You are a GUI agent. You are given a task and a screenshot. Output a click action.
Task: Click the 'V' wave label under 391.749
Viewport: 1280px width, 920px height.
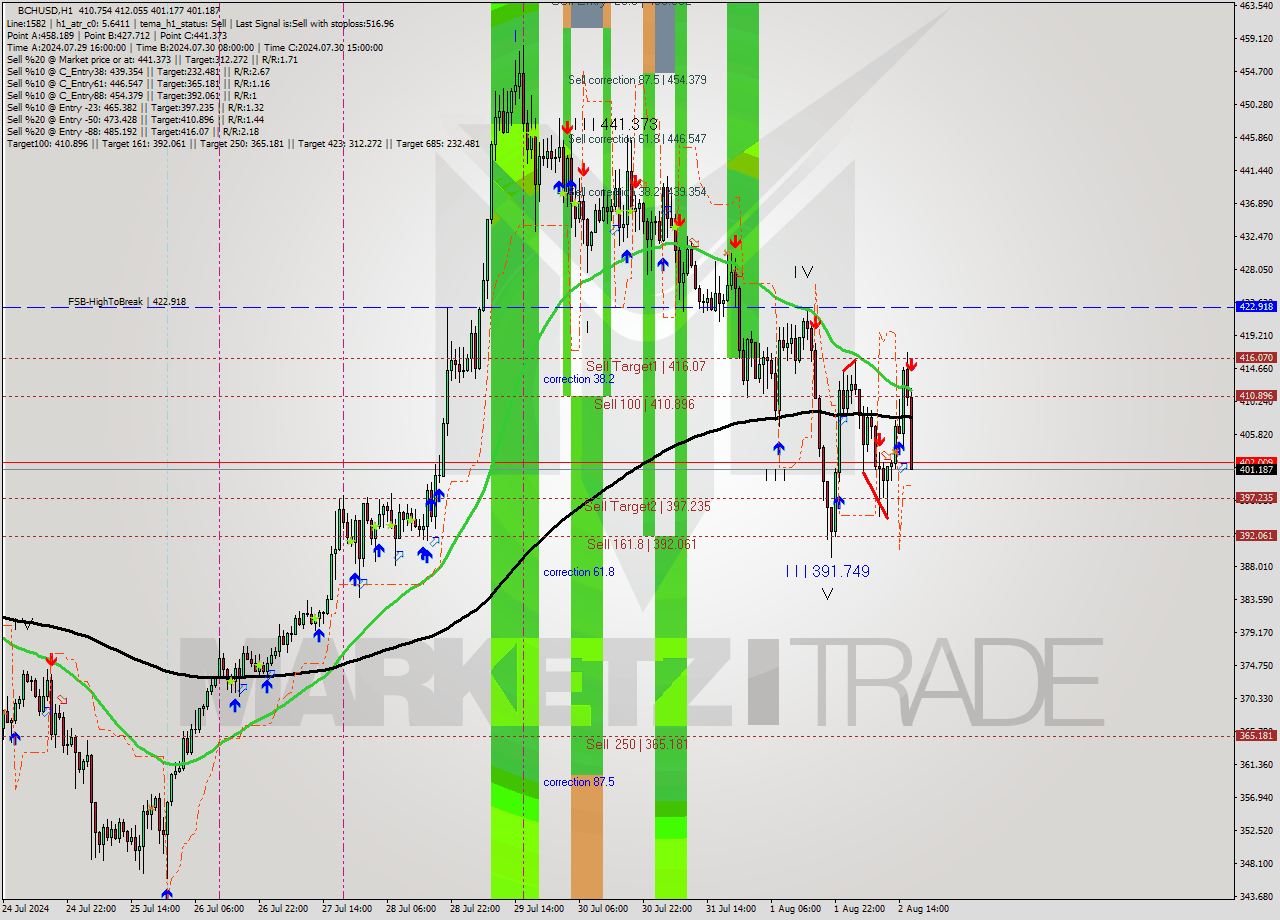[x=827, y=594]
